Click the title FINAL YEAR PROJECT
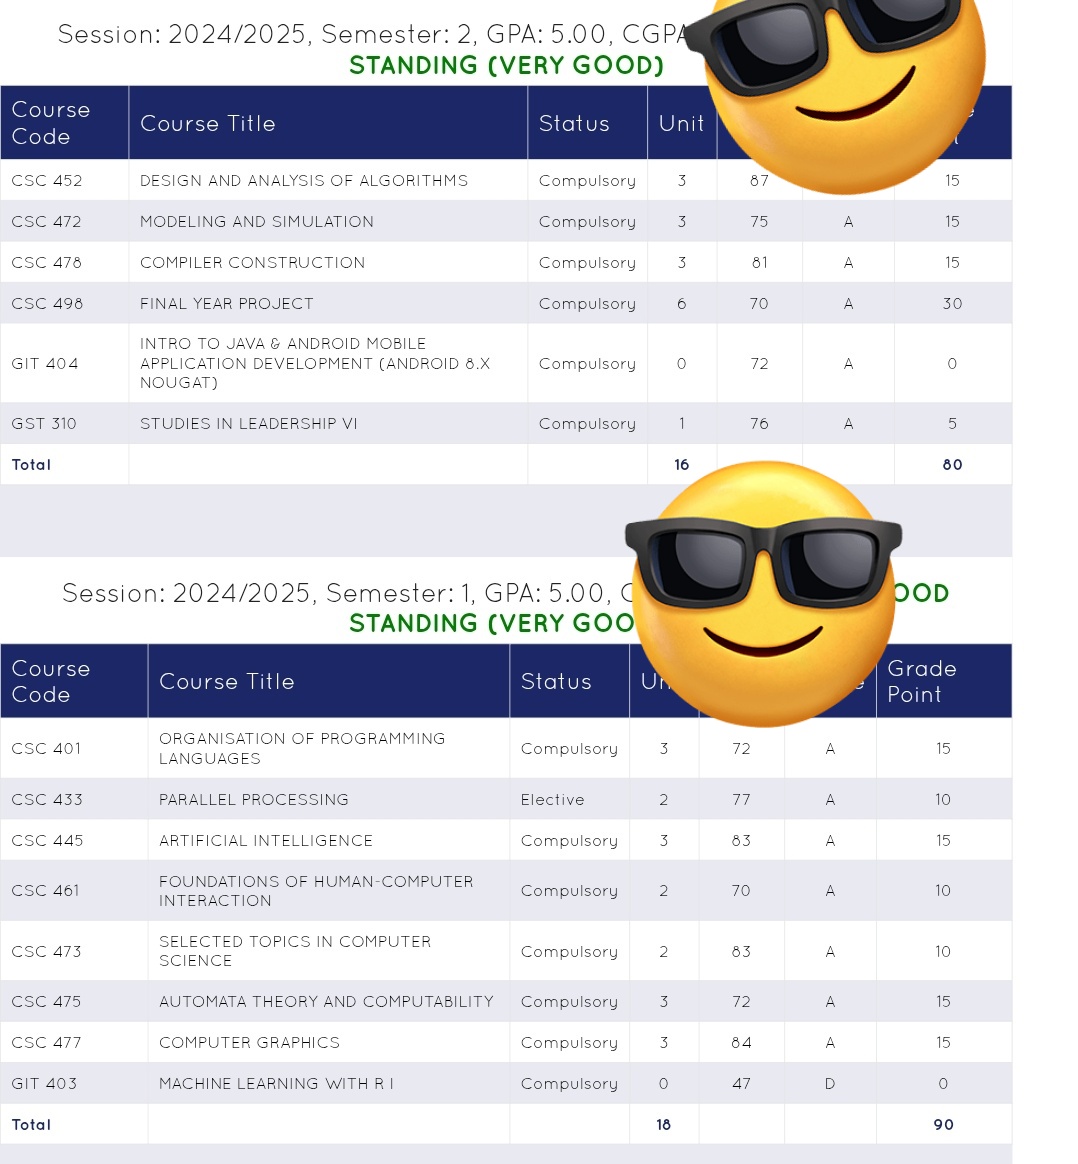1078x1164 pixels. (226, 303)
